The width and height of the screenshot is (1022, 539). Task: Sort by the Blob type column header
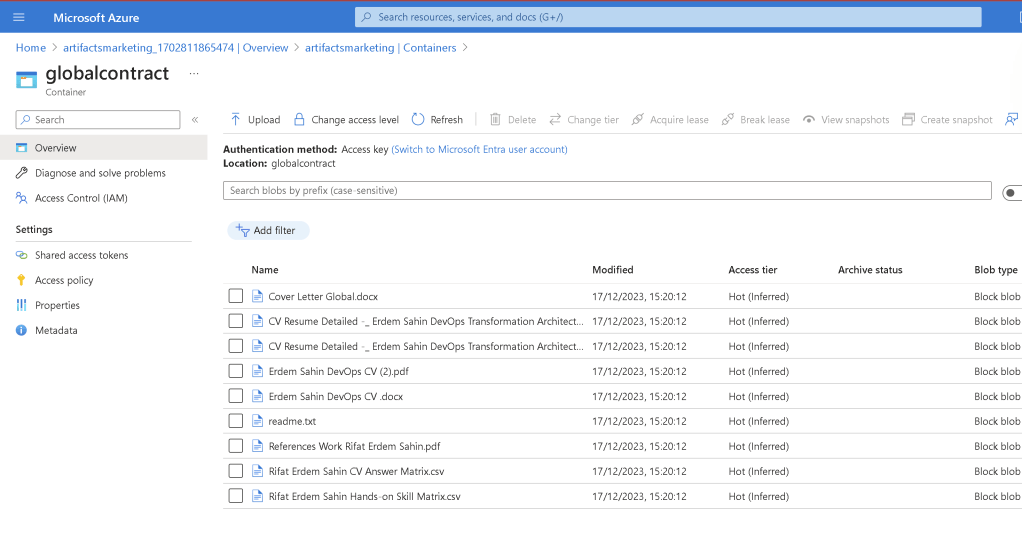pyautogui.click(x=996, y=270)
